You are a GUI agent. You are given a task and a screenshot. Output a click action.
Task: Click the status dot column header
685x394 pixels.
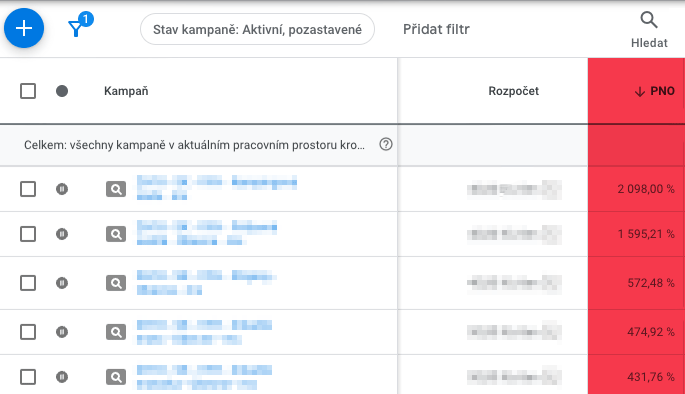pos(62,91)
